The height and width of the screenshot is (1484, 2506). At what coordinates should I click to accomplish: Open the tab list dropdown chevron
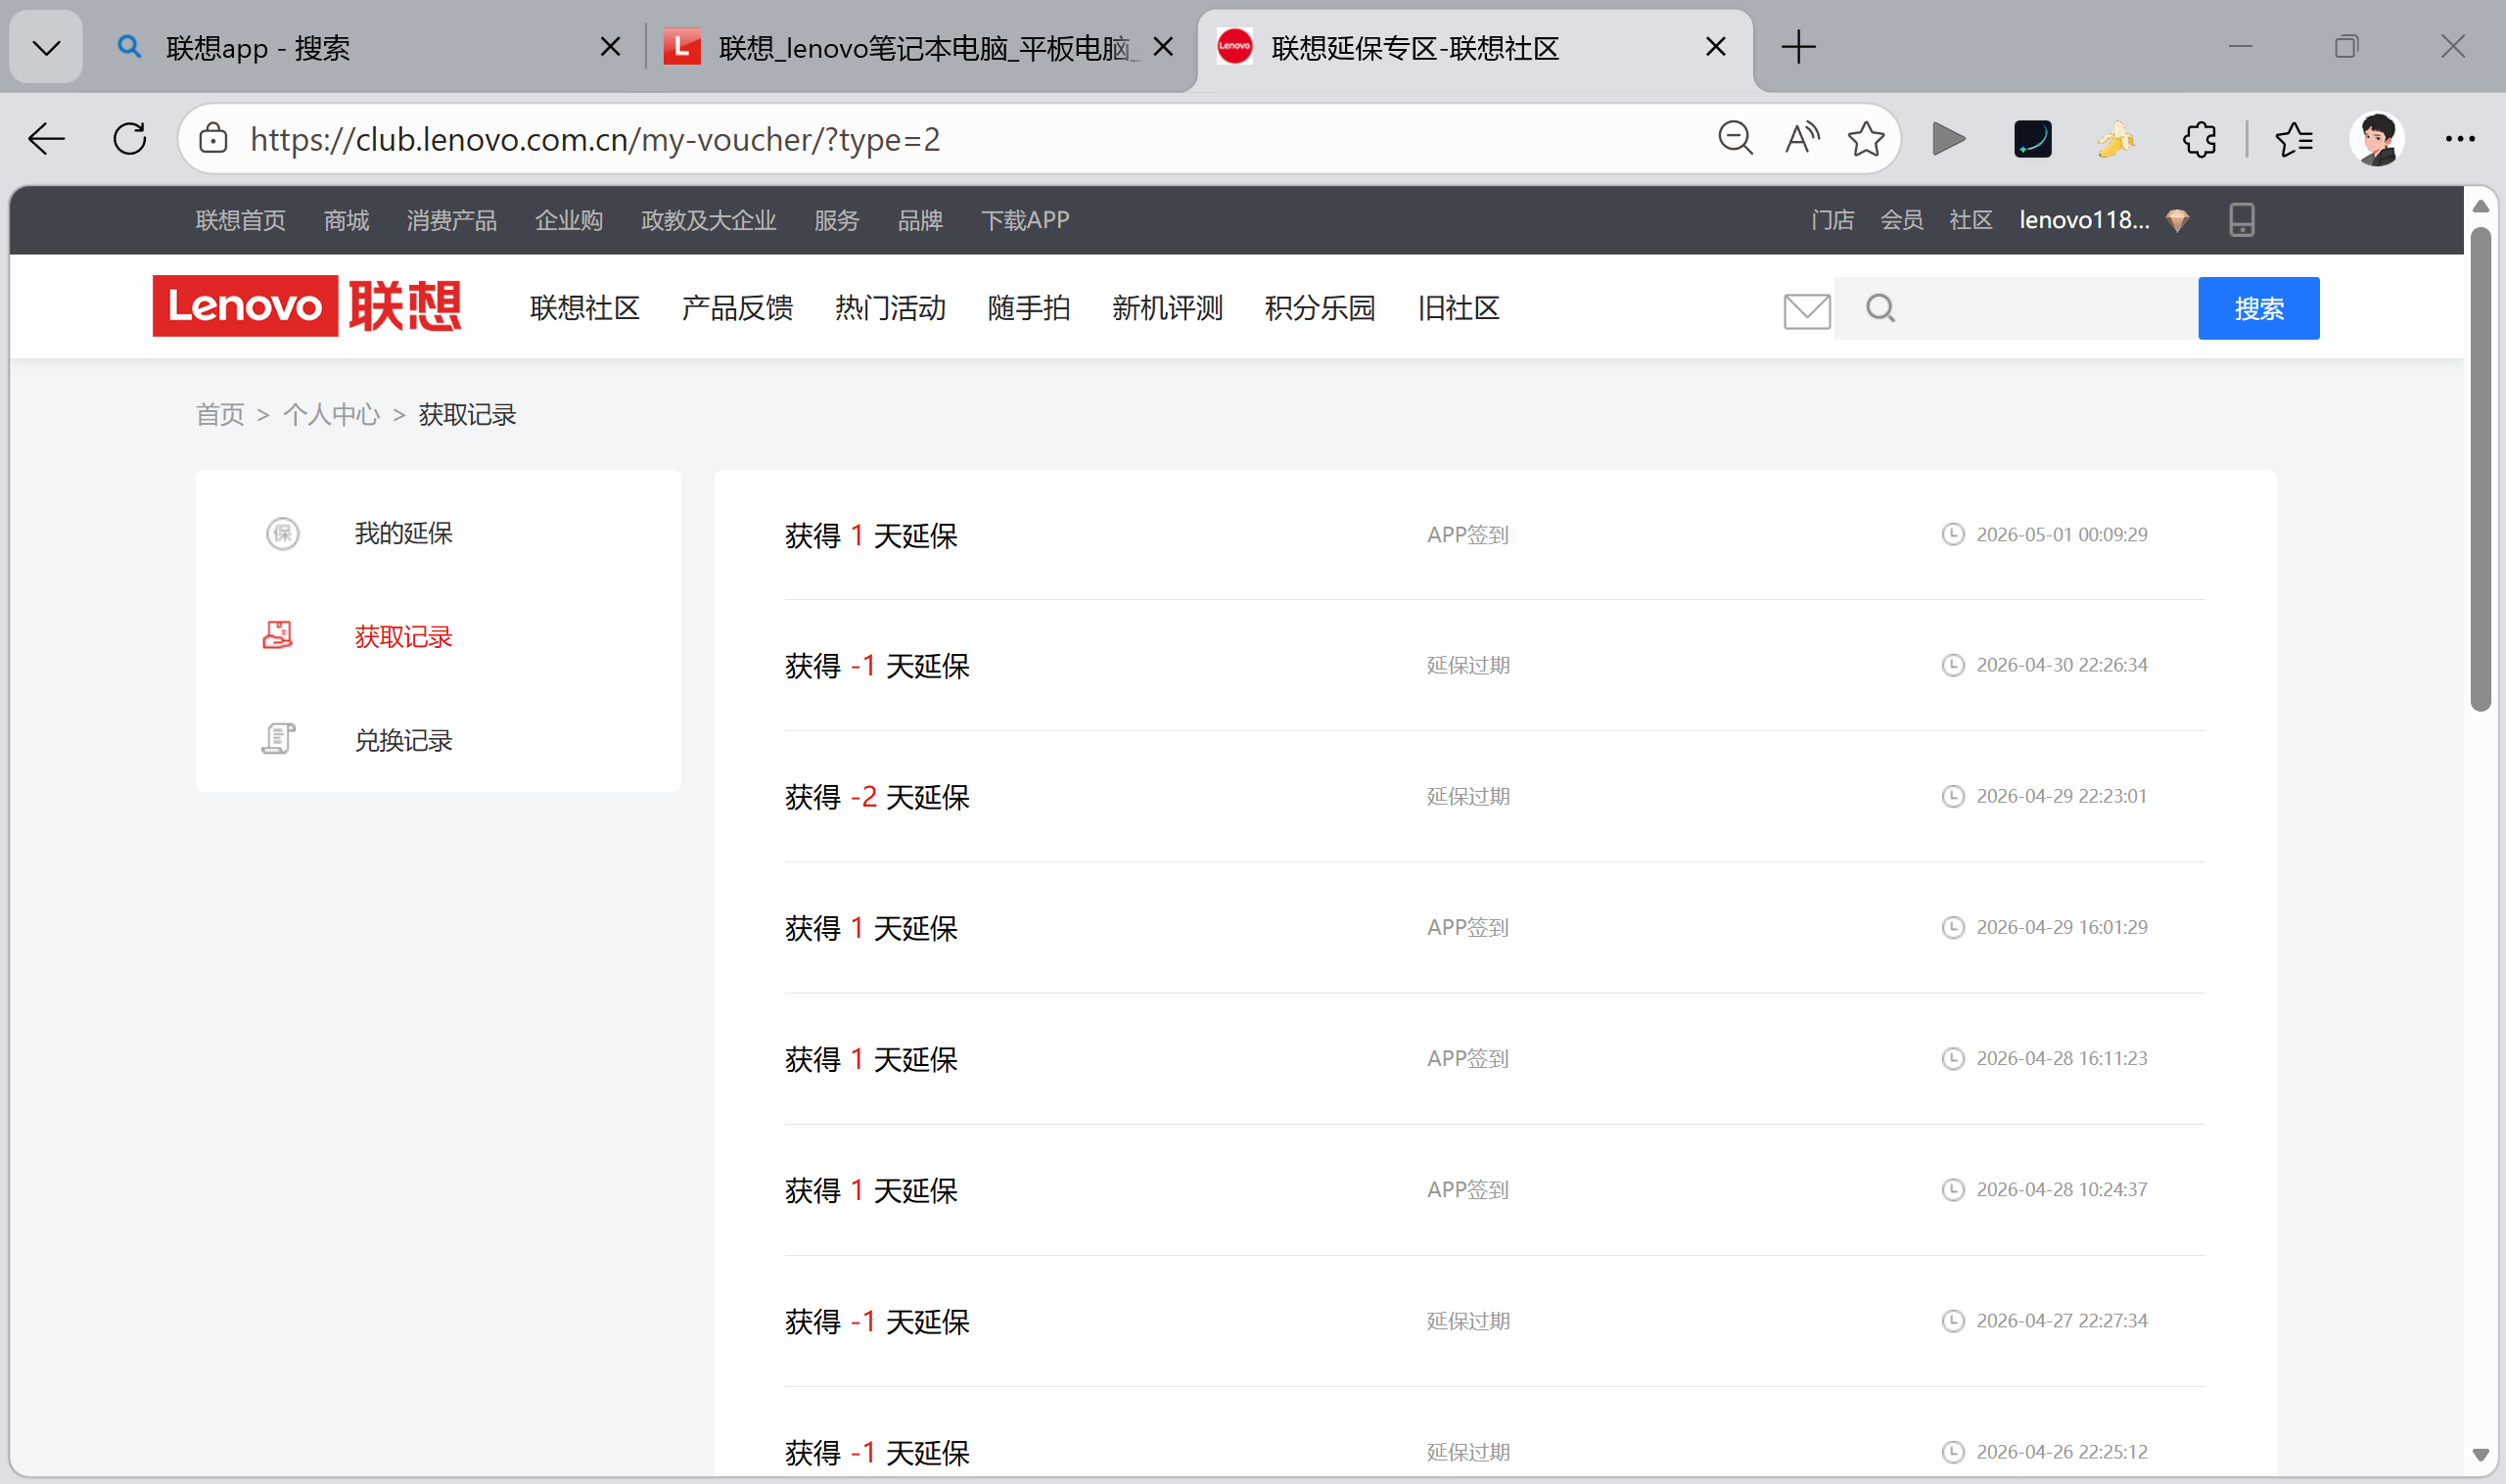click(46, 47)
